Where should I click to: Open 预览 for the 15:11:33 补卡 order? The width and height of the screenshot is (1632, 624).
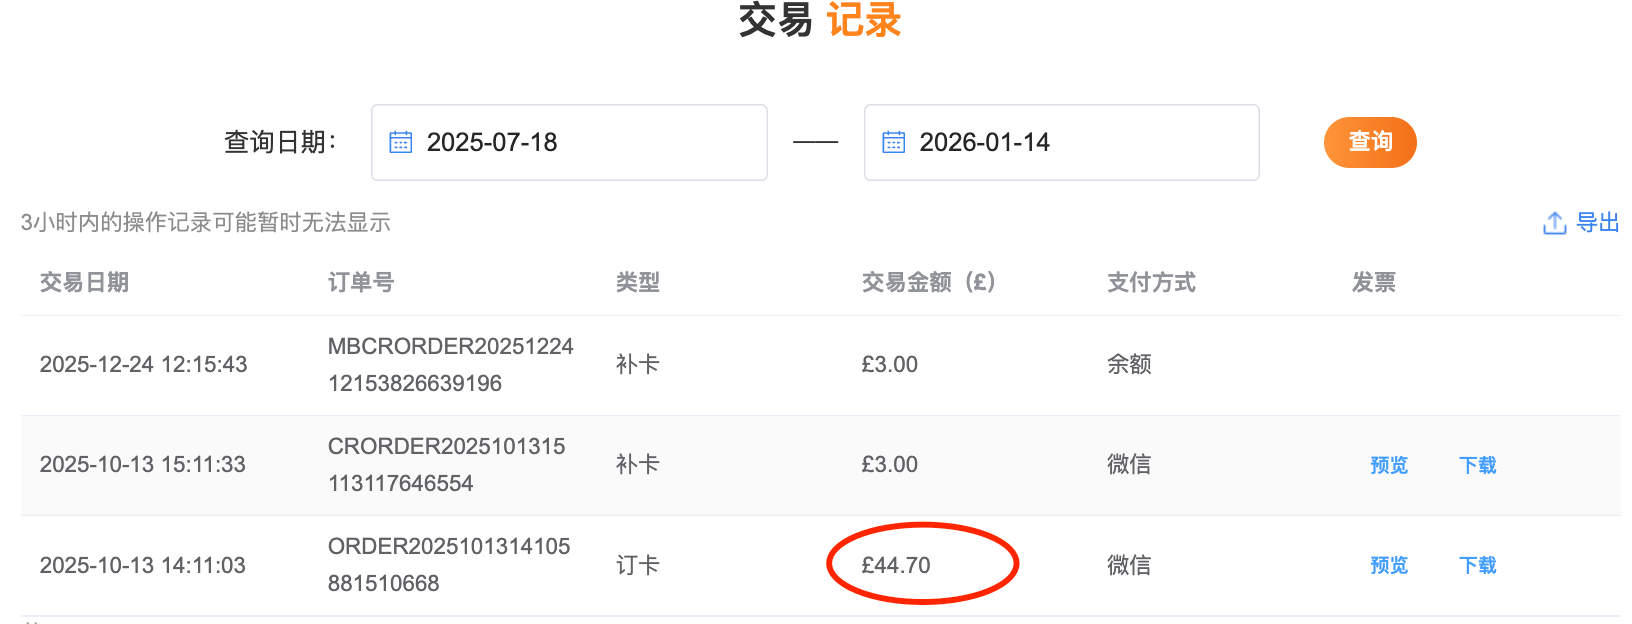pyautogui.click(x=1388, y=465)
